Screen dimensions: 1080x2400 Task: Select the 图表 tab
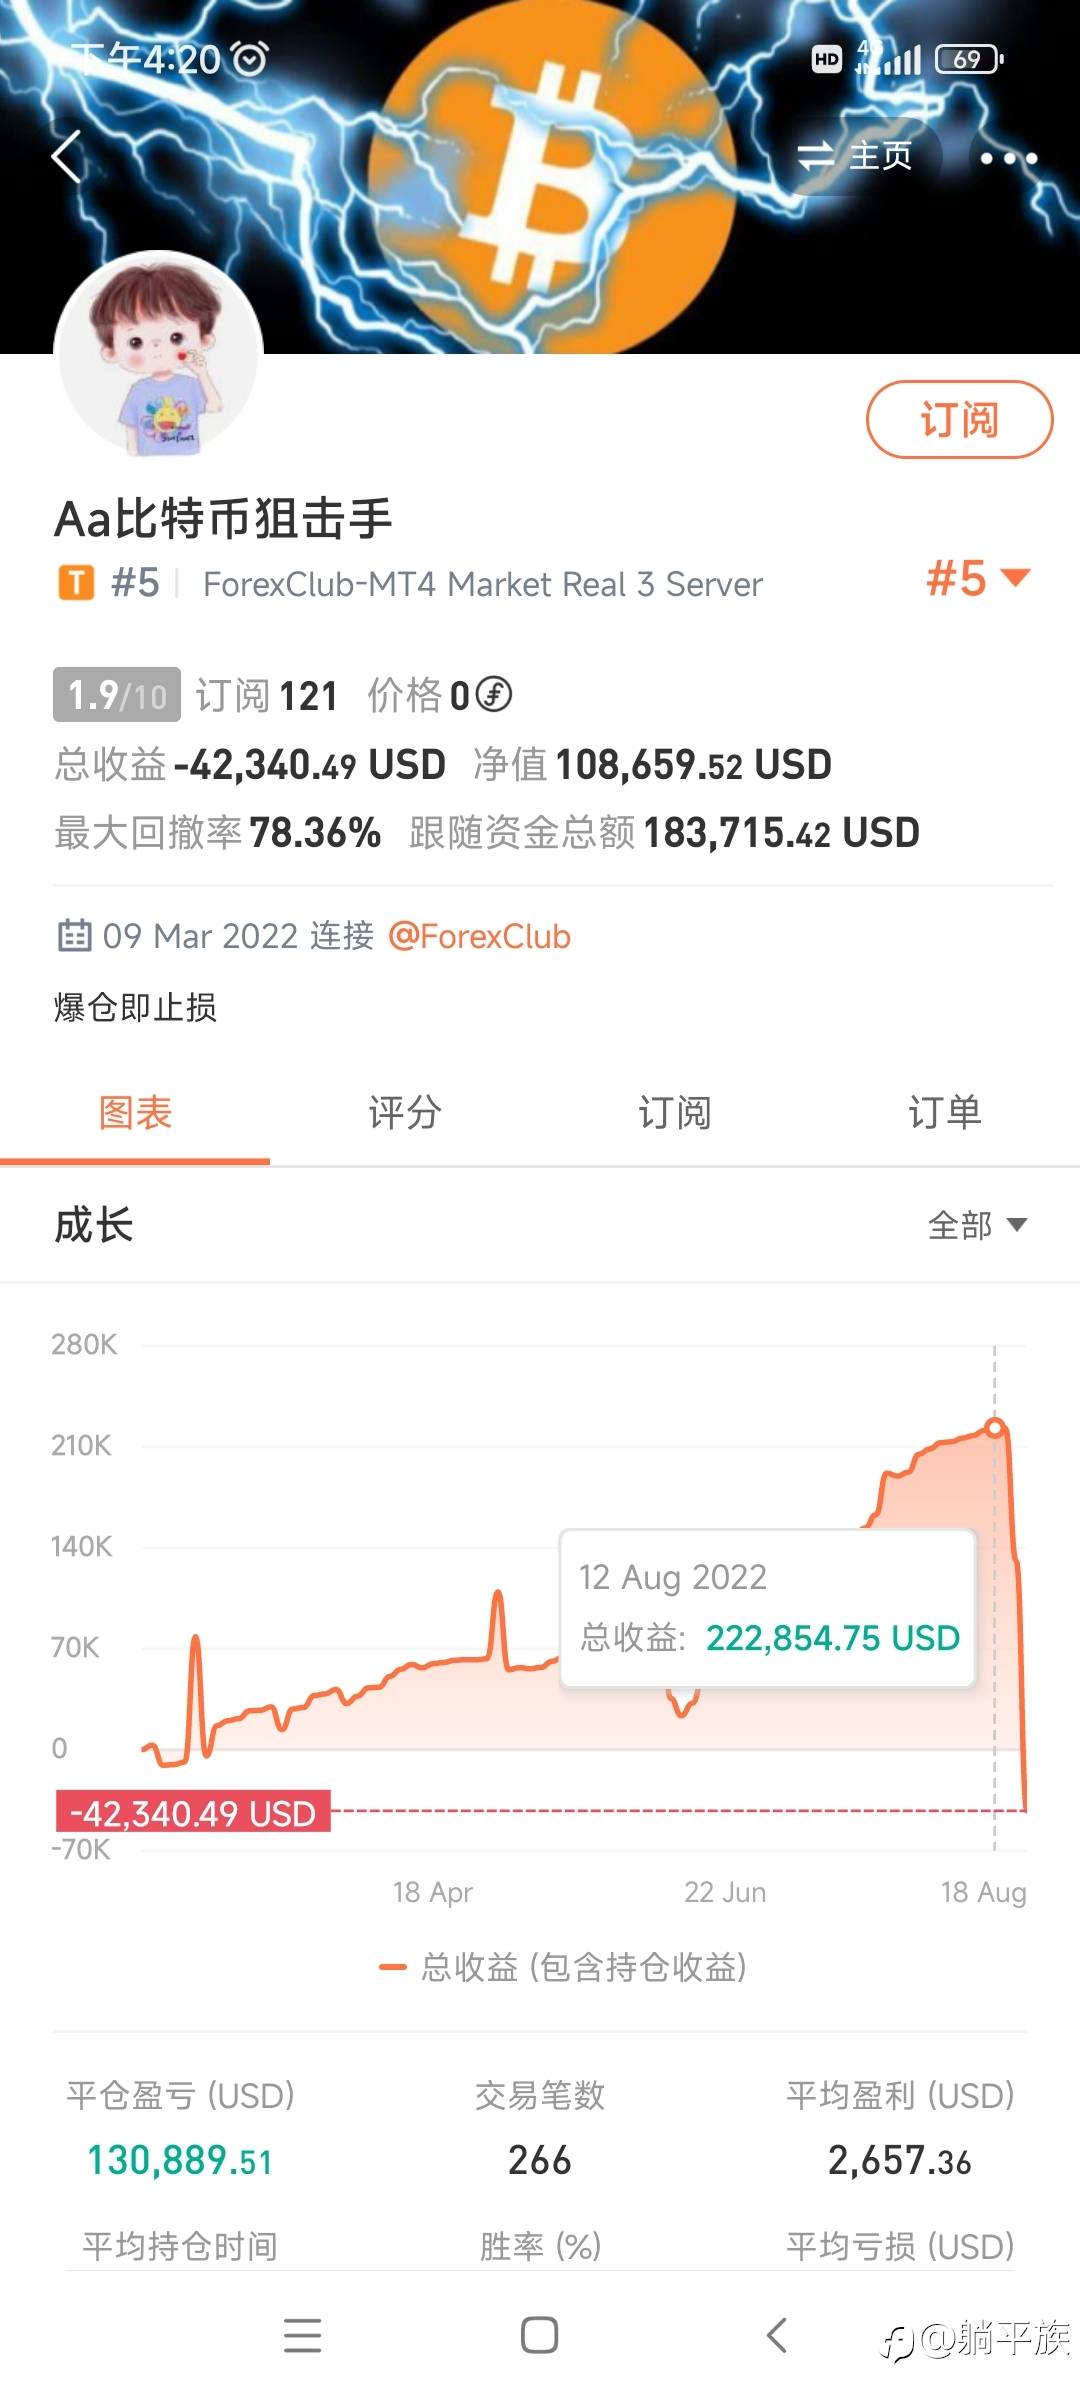point(135,1112)
